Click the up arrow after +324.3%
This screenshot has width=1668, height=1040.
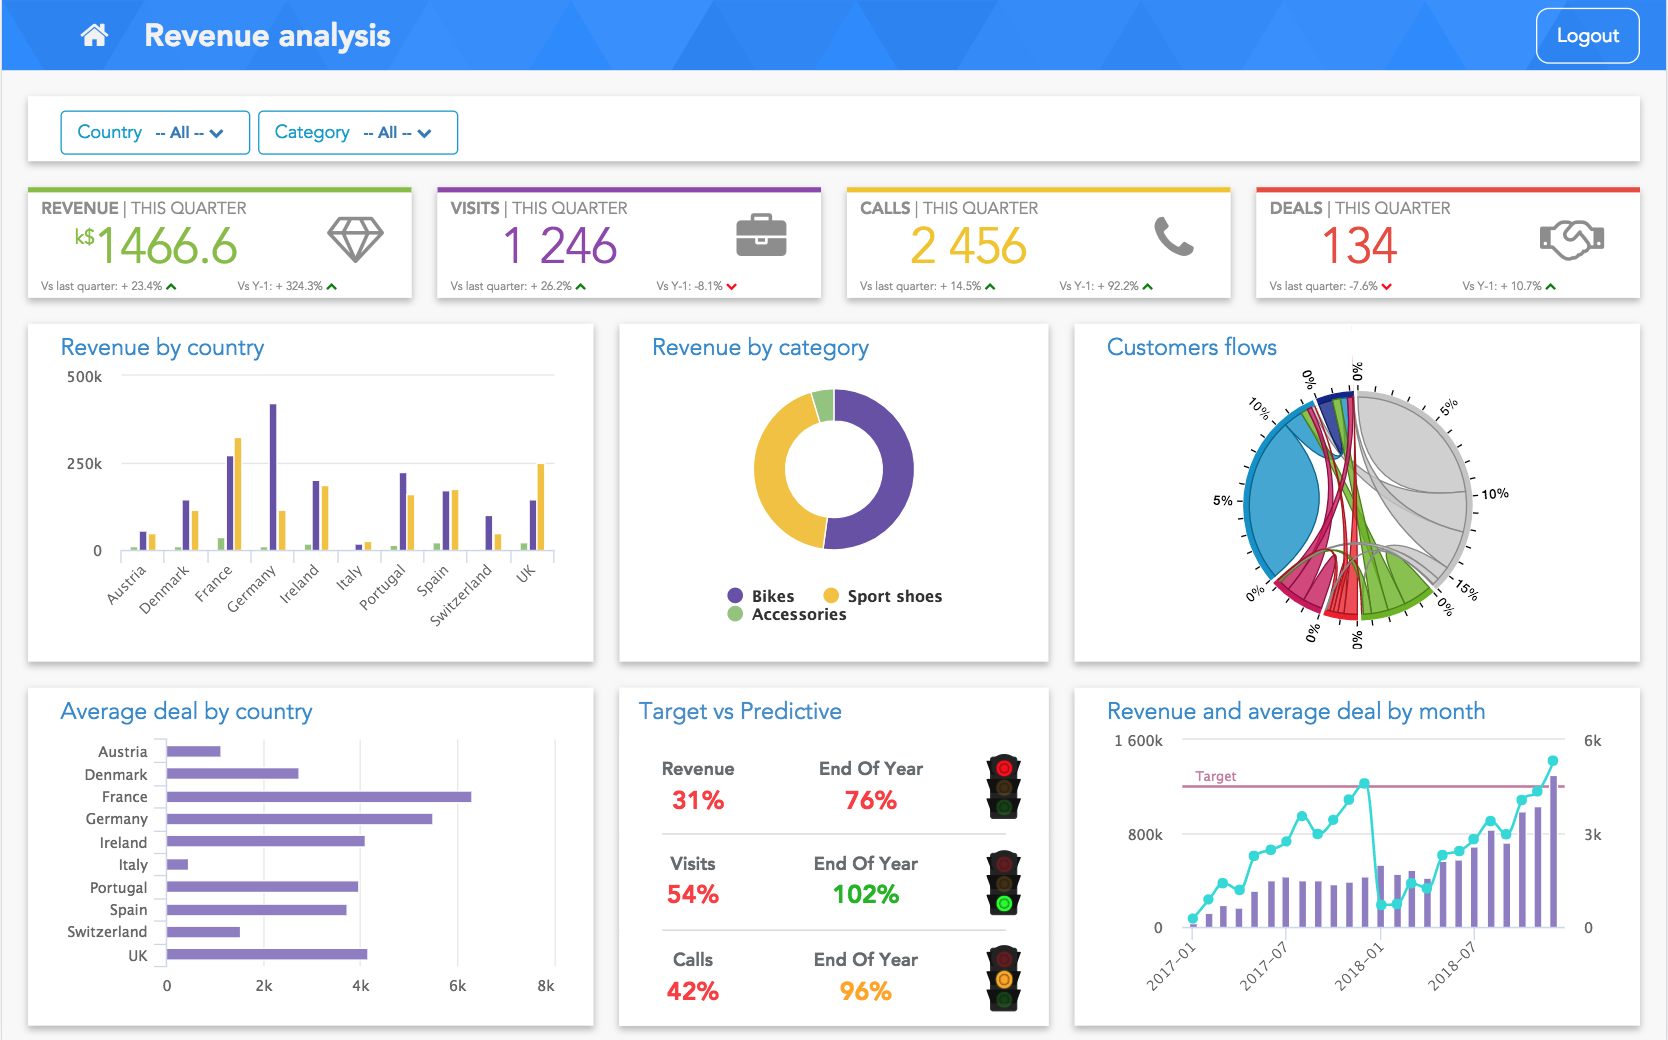tap(331, 286)
